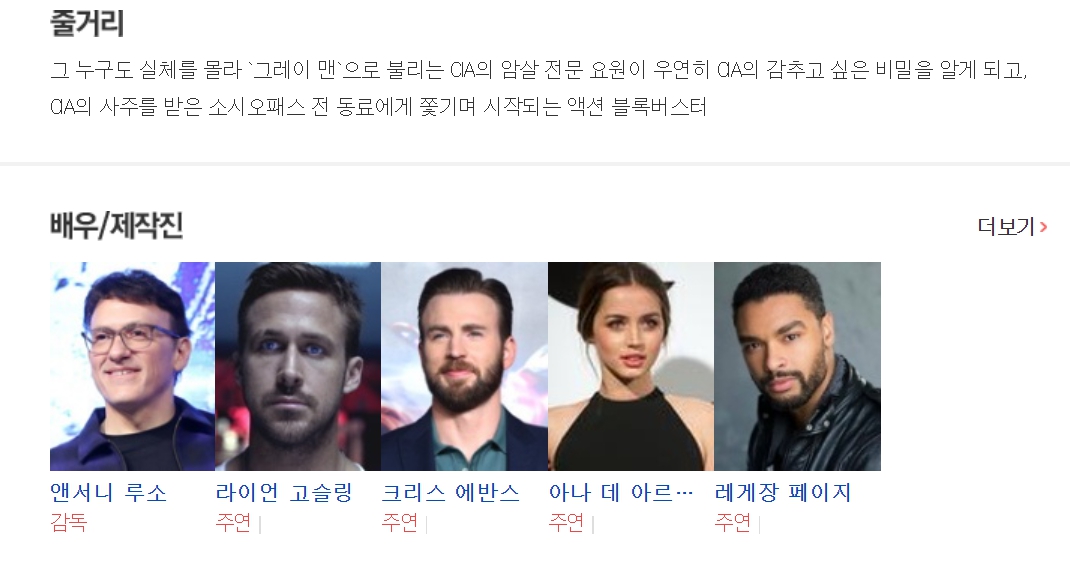Click the 주연 label under 라이언 고슬링

pos(233,523)
